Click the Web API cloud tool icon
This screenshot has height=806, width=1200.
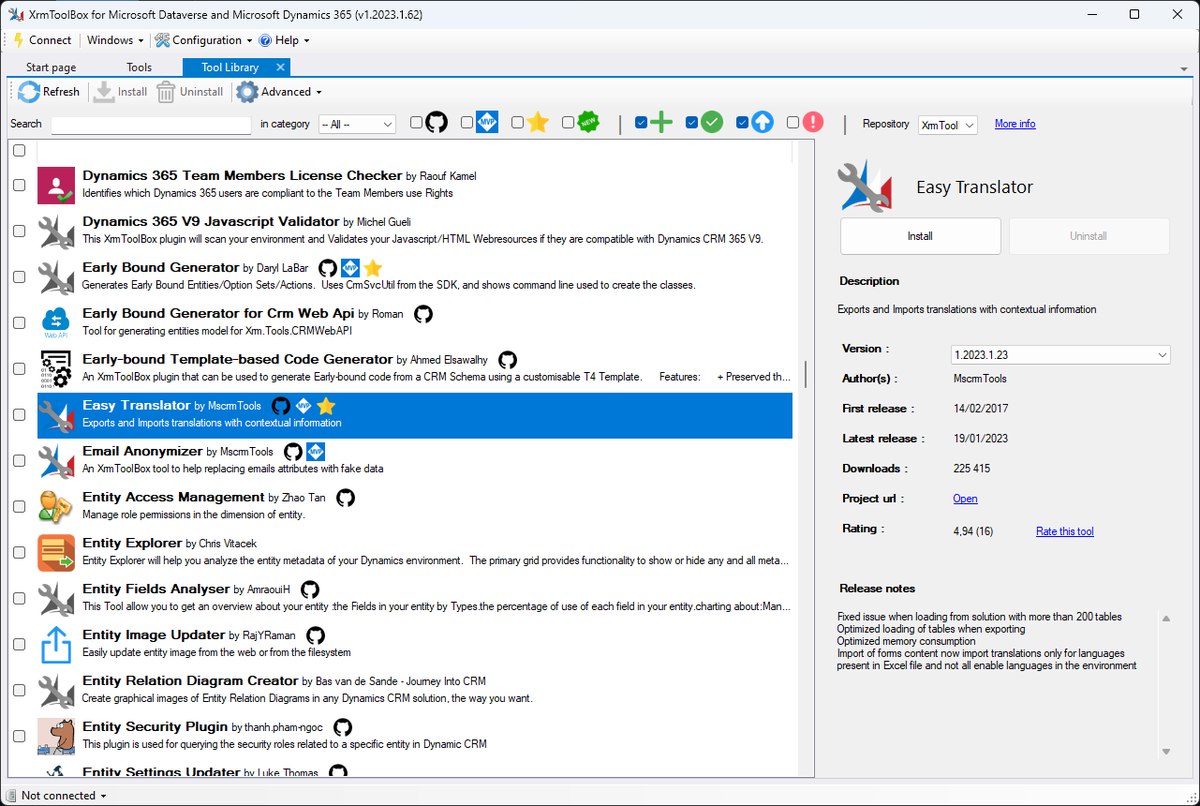tap(57, 323)
